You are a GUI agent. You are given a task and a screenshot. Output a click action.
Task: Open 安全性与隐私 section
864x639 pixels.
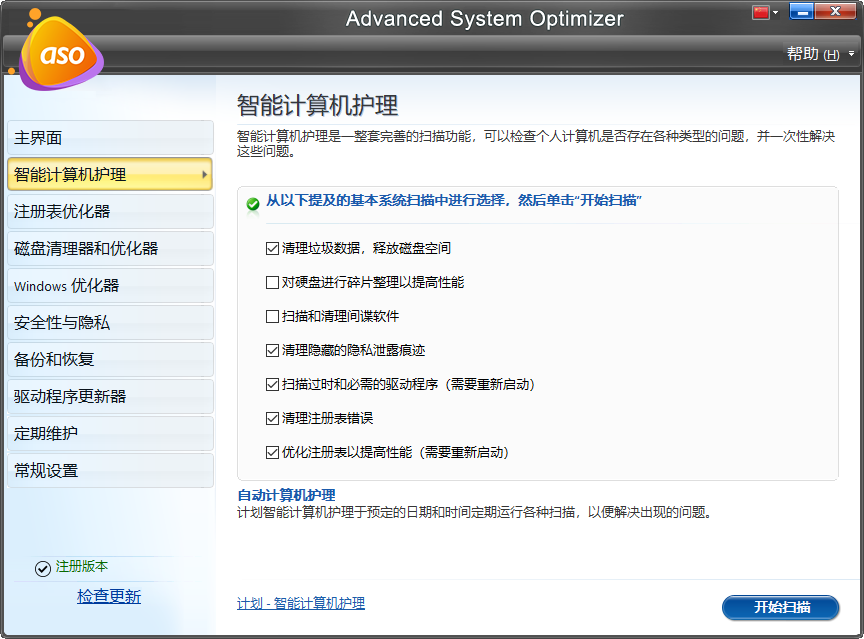(x=110, y=322)
